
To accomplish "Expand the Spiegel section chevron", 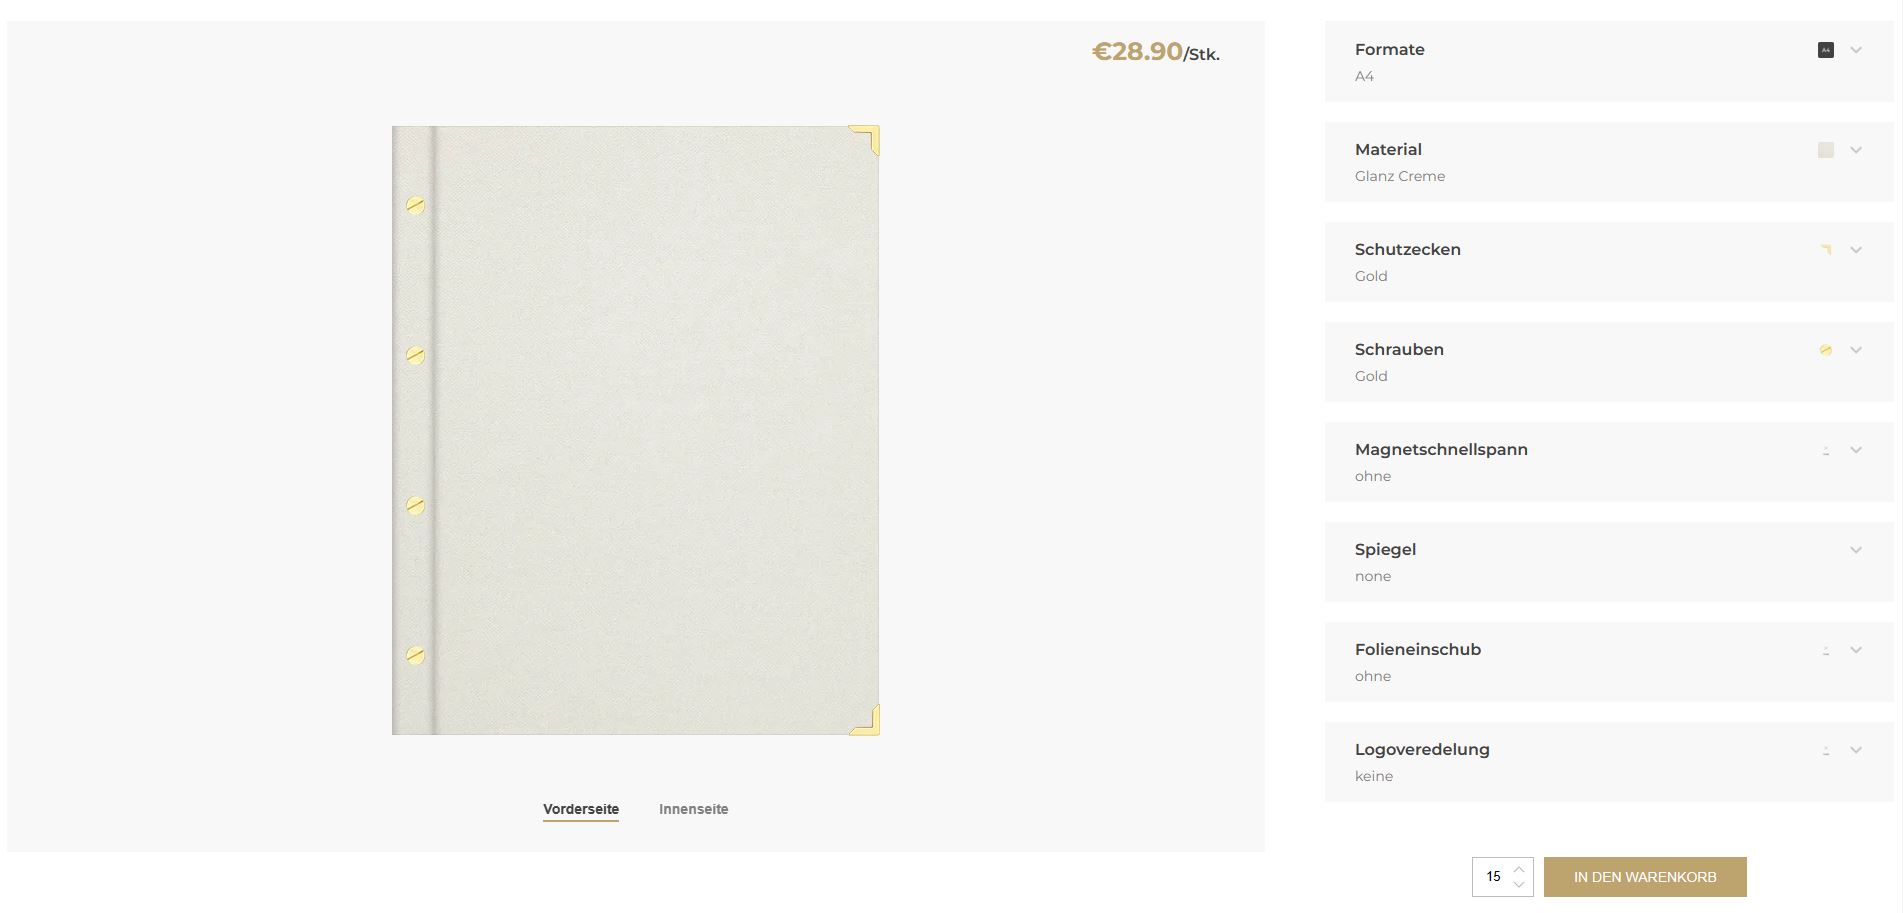I will coord(1856,550).
